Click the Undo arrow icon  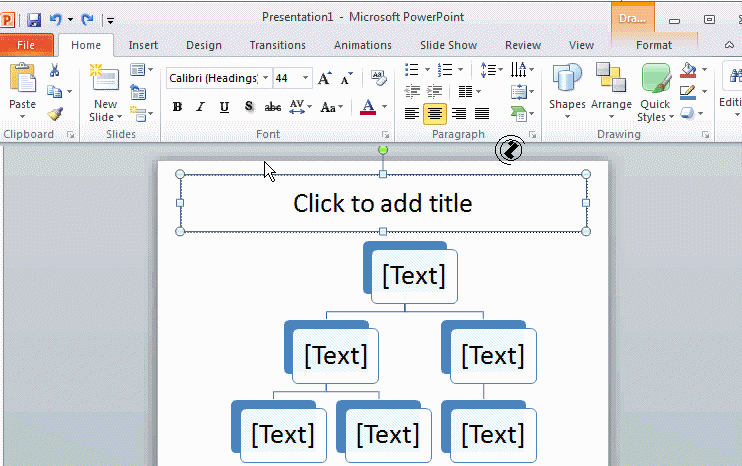coord(56,20)
